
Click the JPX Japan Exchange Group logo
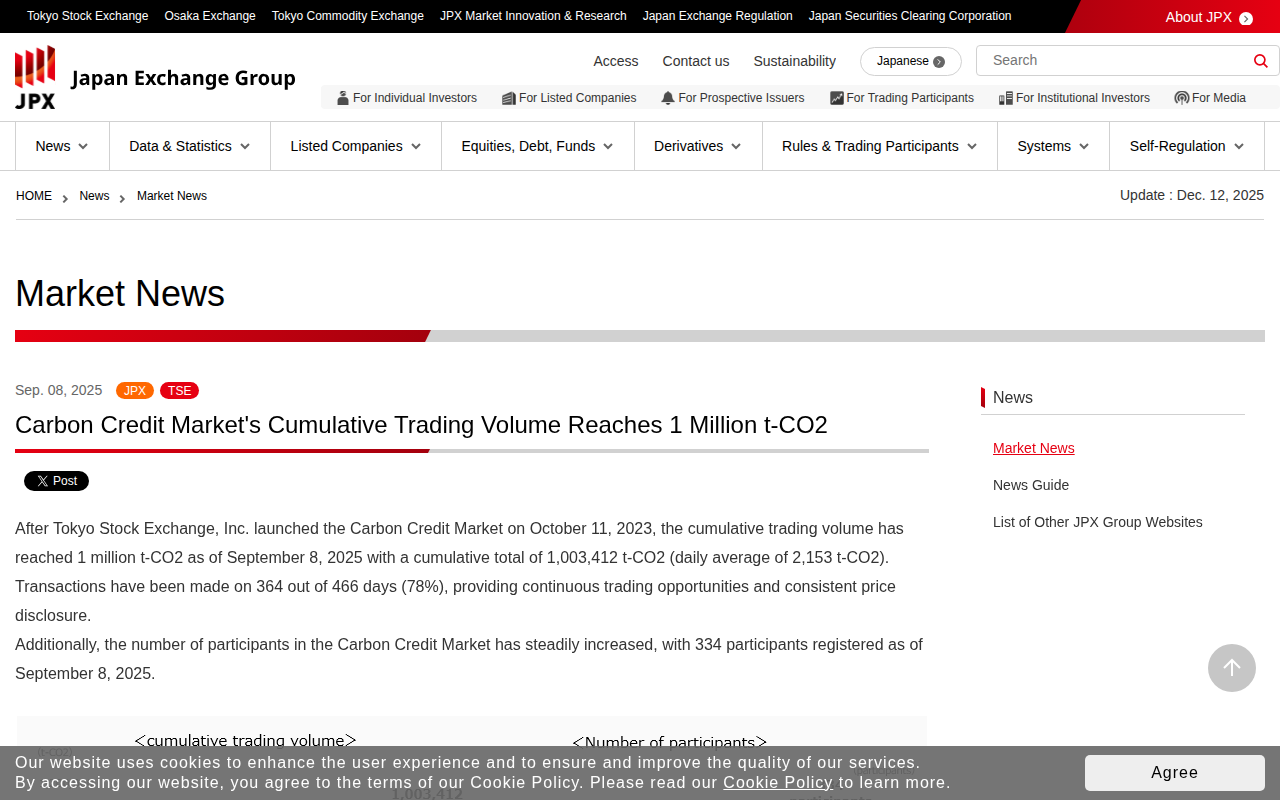(155, 77)
